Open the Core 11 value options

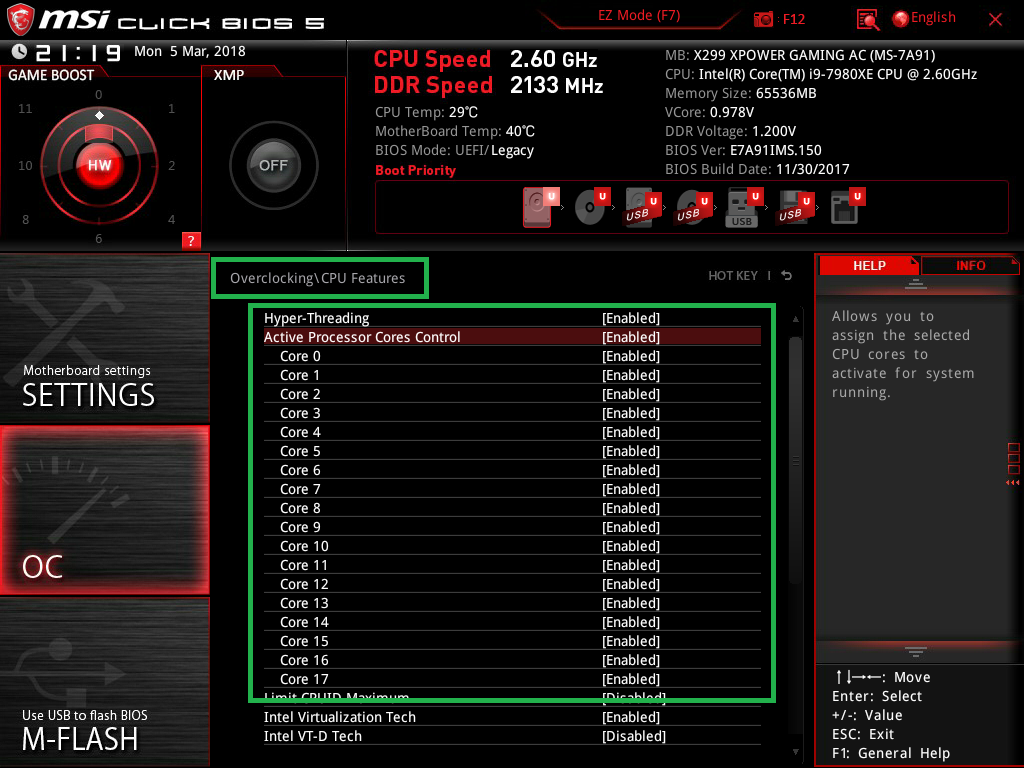(x=631, y=565)
